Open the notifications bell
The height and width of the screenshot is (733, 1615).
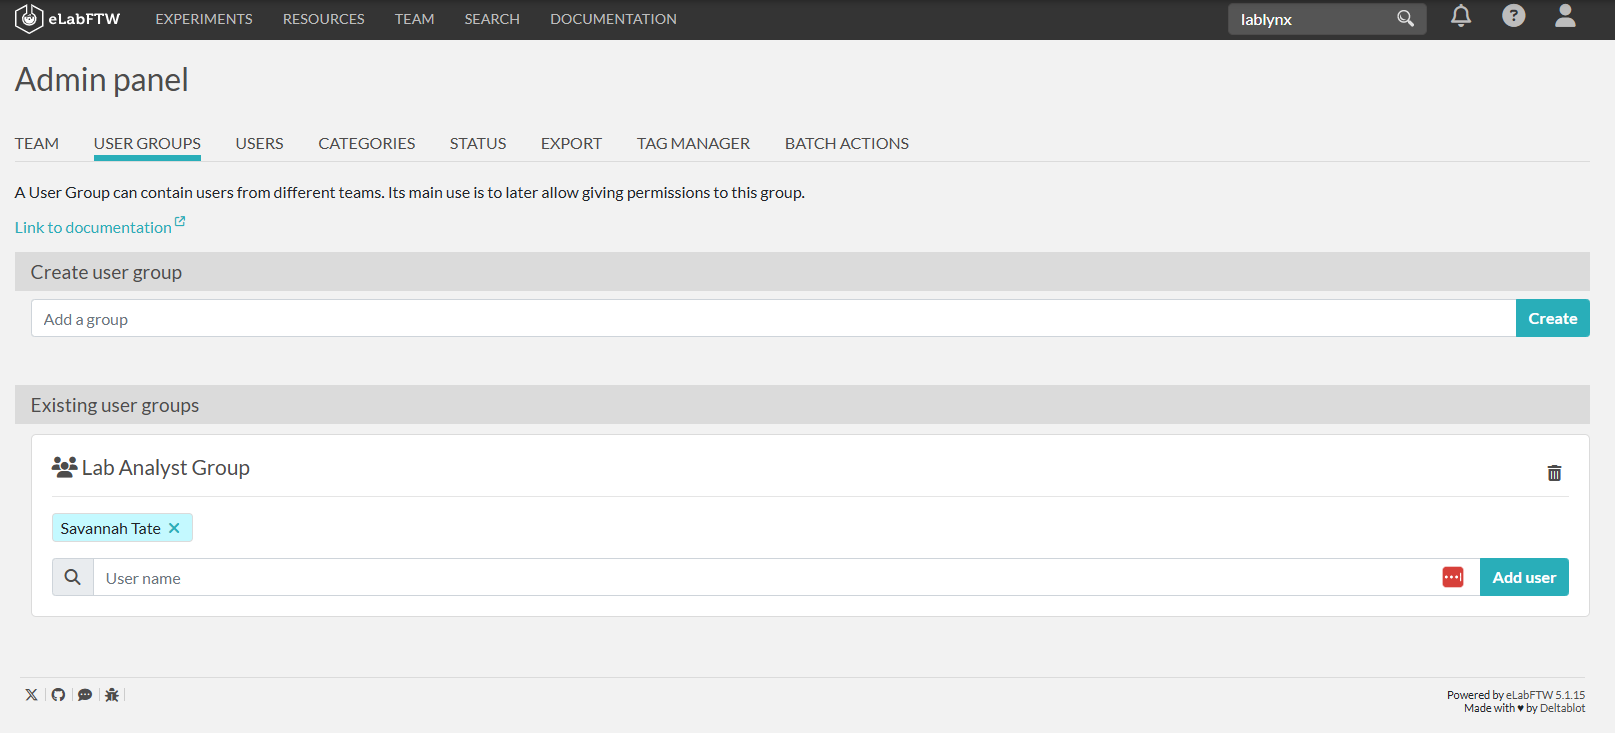click(x=1460, y=16)
